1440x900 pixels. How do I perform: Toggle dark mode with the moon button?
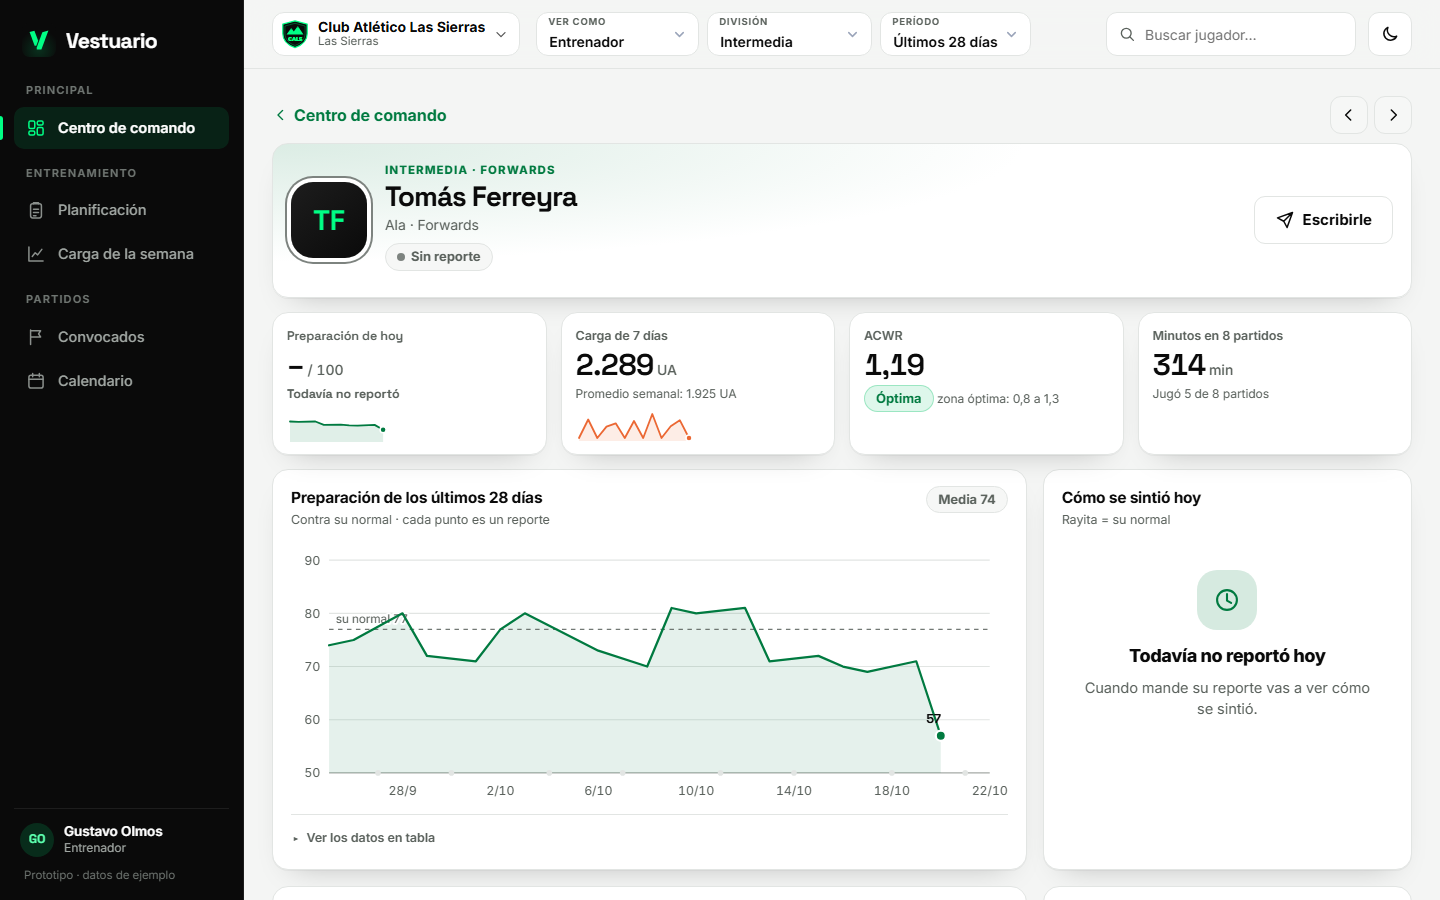tap(1390, 34)
